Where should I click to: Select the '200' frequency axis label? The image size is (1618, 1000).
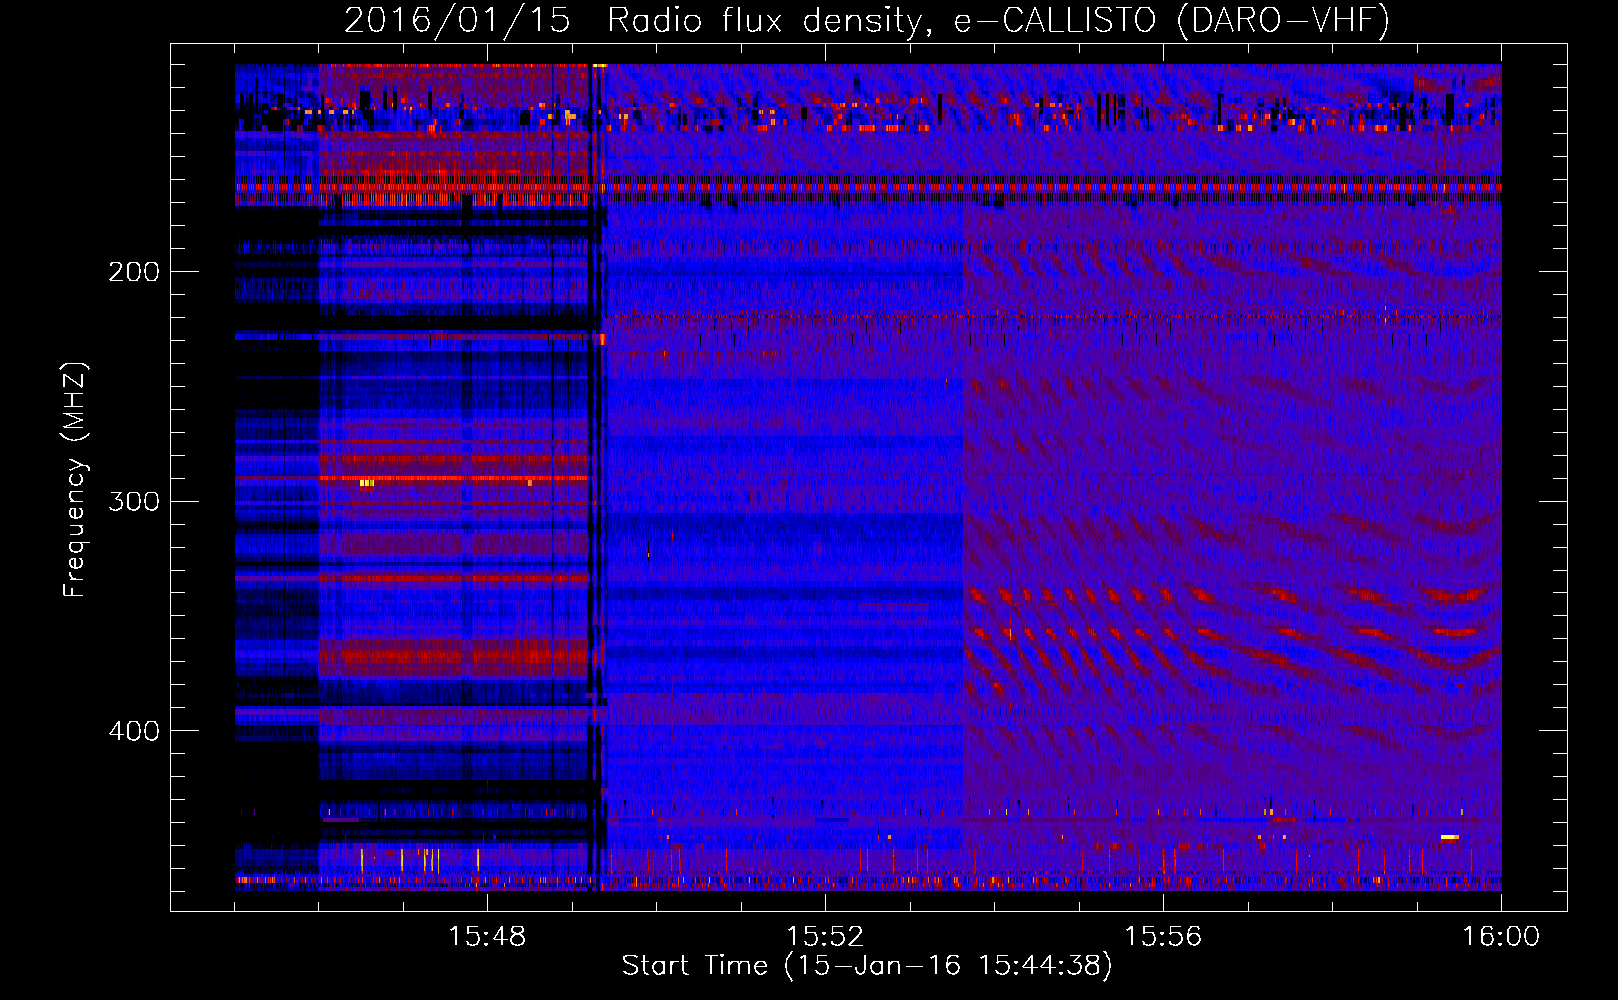134,272
